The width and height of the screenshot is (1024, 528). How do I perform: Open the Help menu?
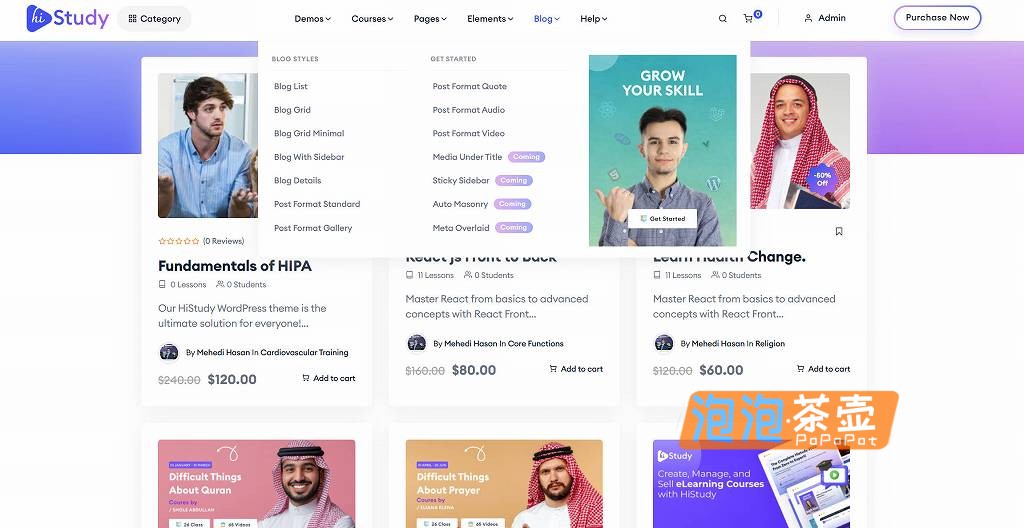594,19
